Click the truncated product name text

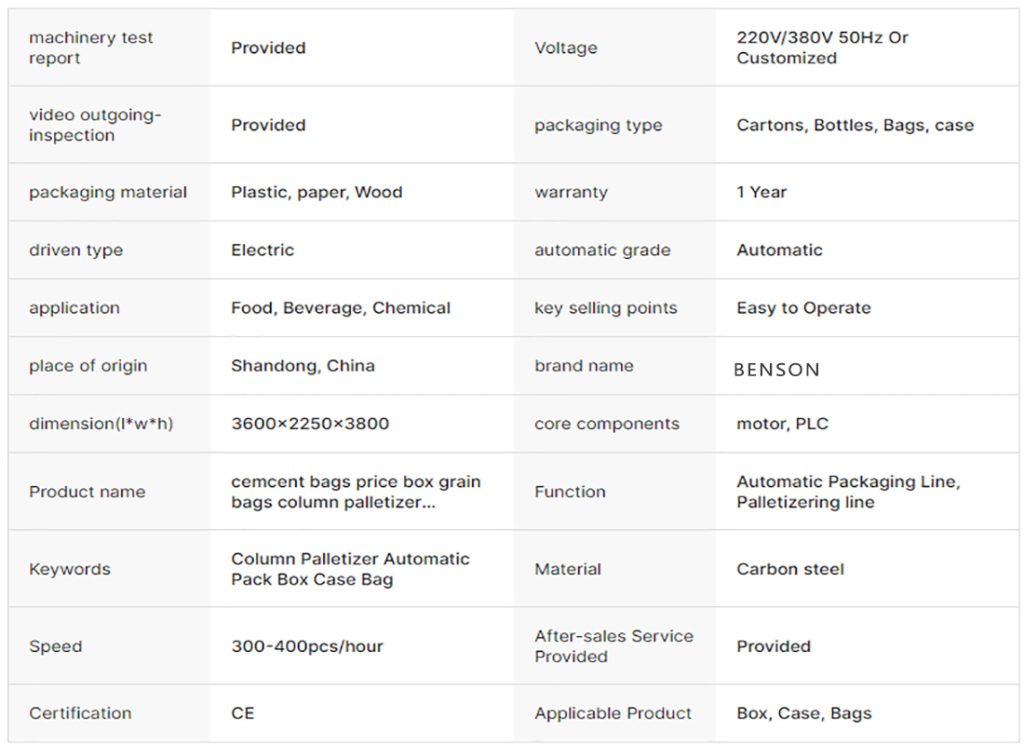point(356,492)
